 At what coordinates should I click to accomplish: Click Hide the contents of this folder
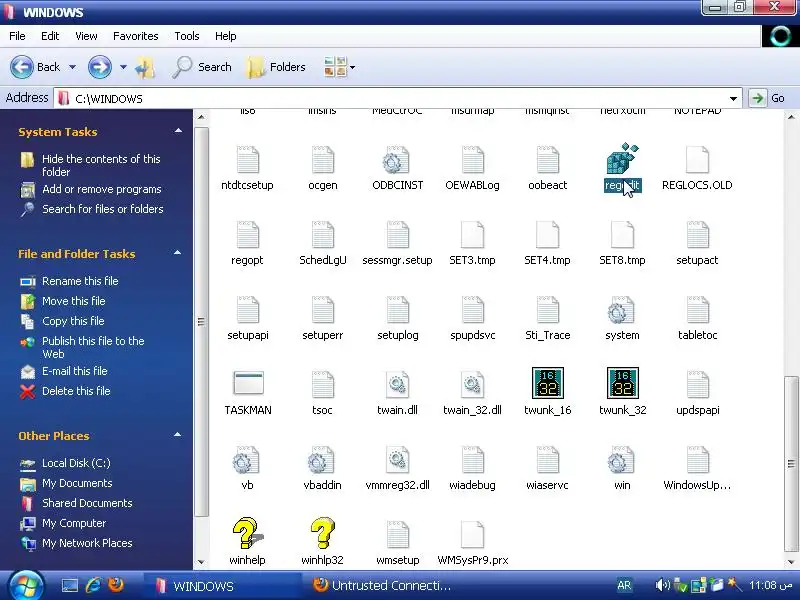tap(101, 165)
